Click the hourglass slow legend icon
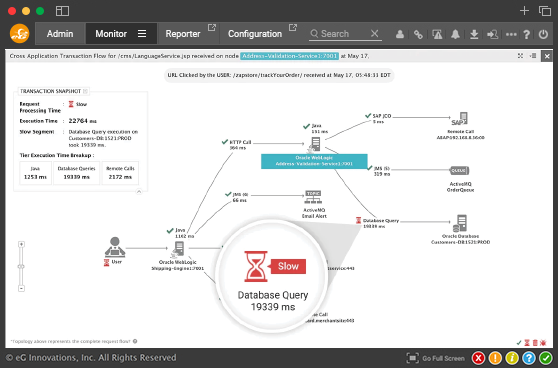 point(527,343)
